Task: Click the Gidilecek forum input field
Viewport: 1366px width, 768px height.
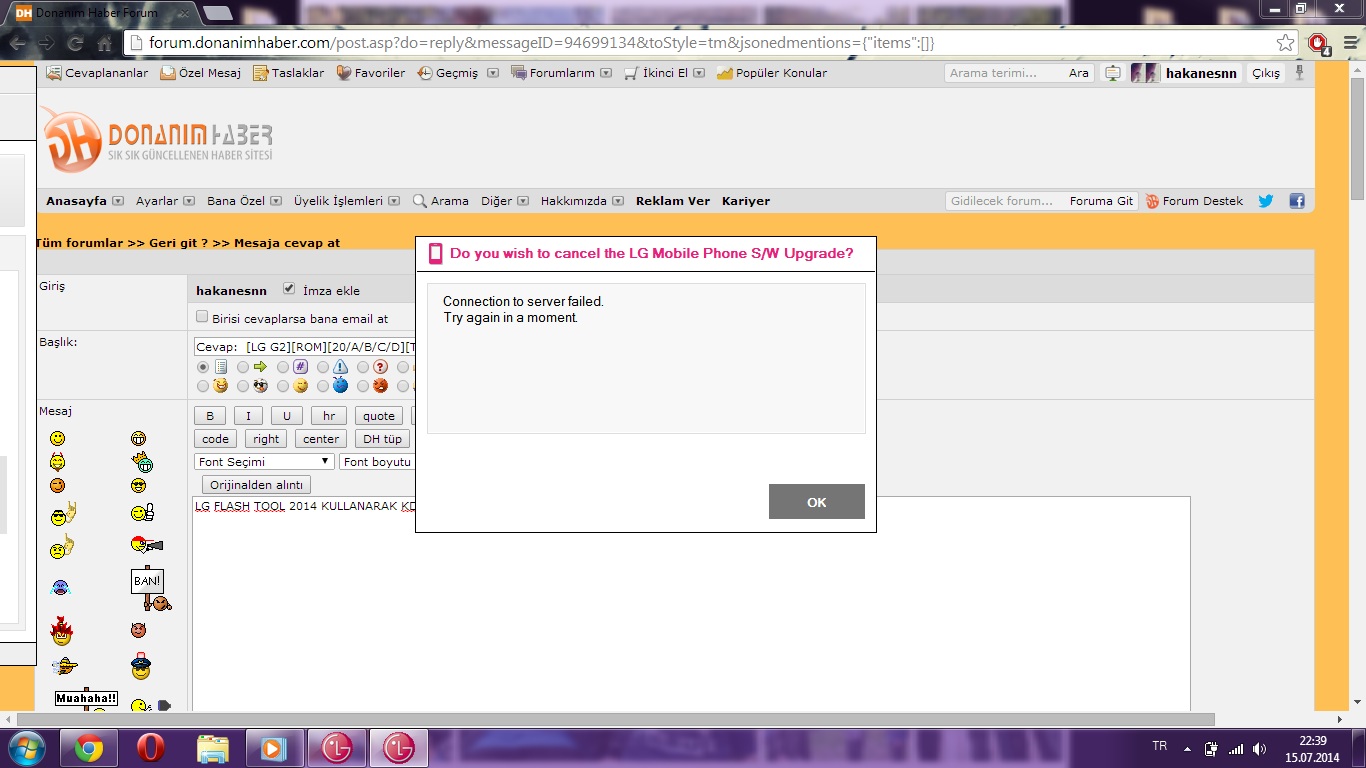Action: coord(1005,201)
